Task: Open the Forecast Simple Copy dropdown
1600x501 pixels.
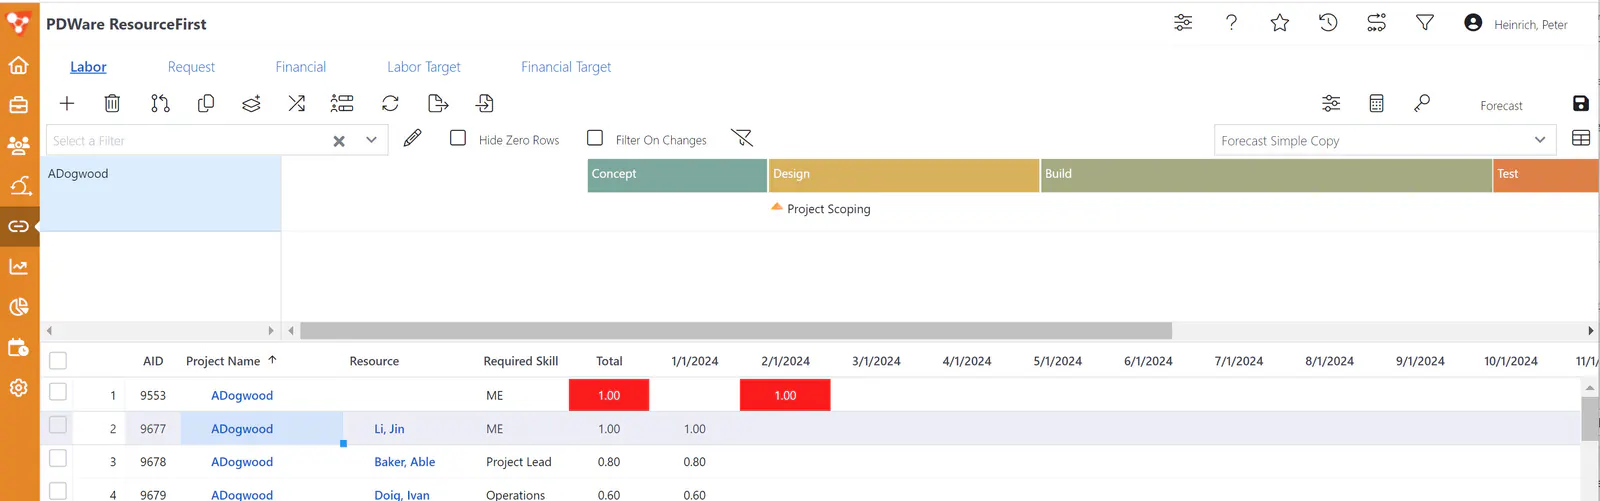Action: pyautogui.click(x=1385, y=141)
